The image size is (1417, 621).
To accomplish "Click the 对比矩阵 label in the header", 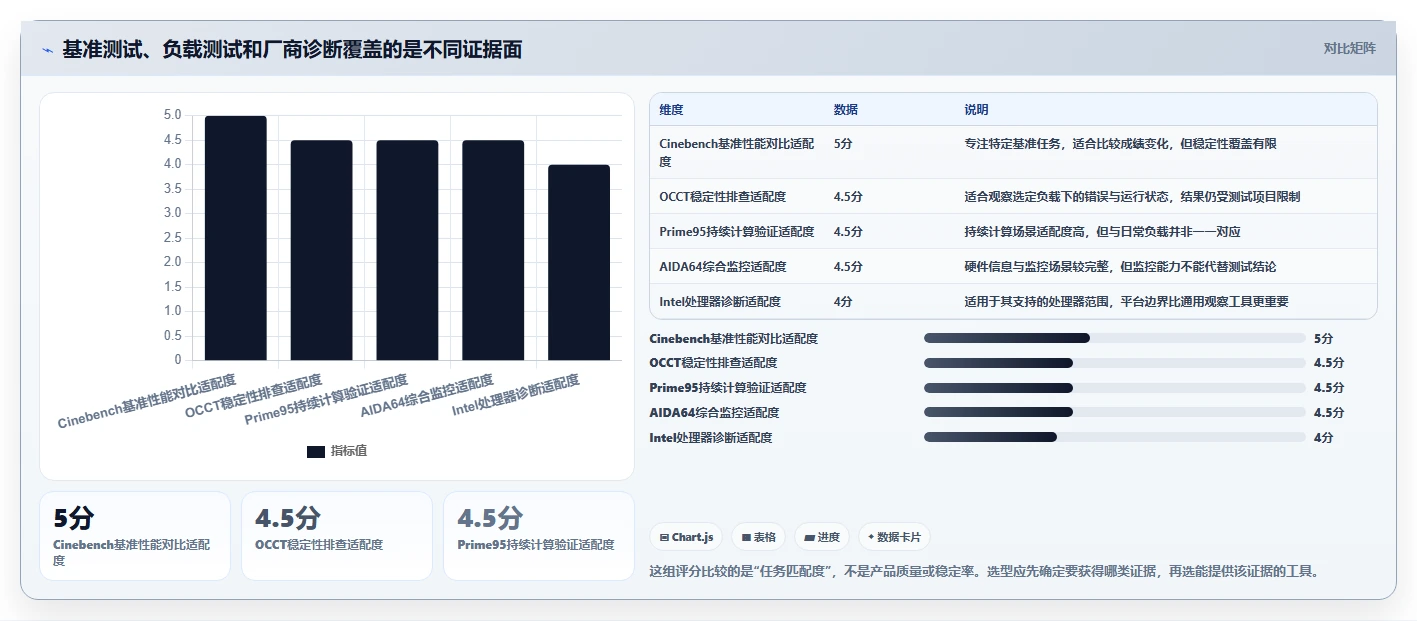I will pyautogui.click(x=1349, y=48).
